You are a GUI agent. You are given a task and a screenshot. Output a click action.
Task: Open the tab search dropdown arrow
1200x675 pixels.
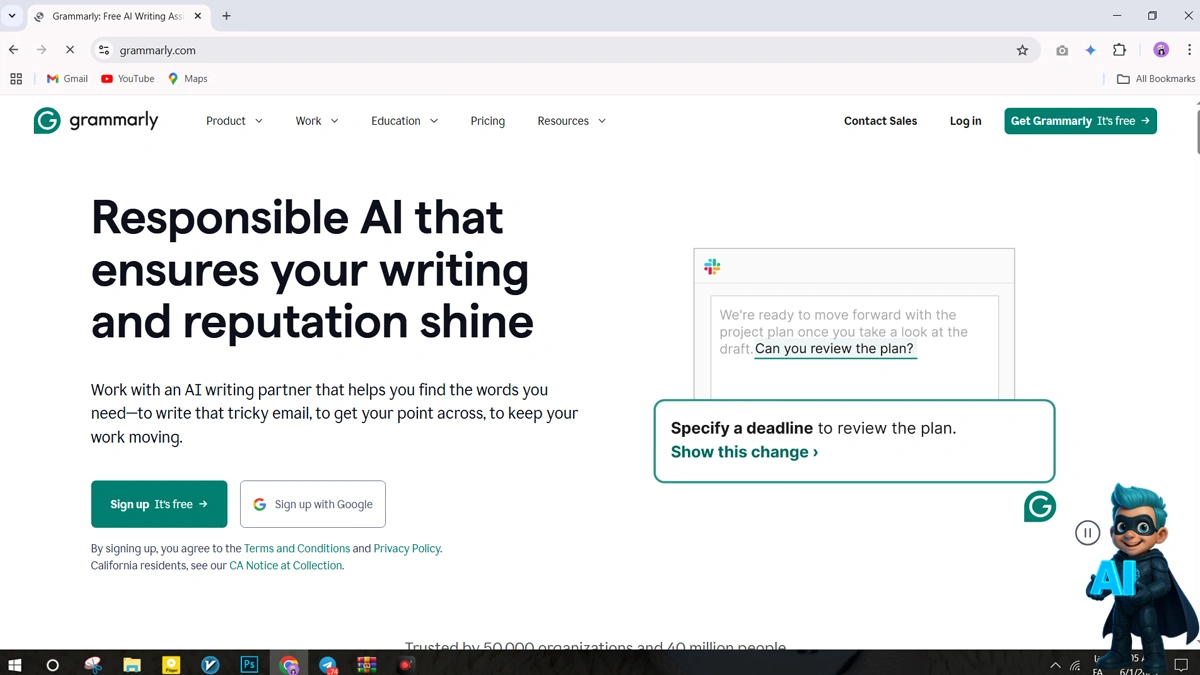click(12, 16)
